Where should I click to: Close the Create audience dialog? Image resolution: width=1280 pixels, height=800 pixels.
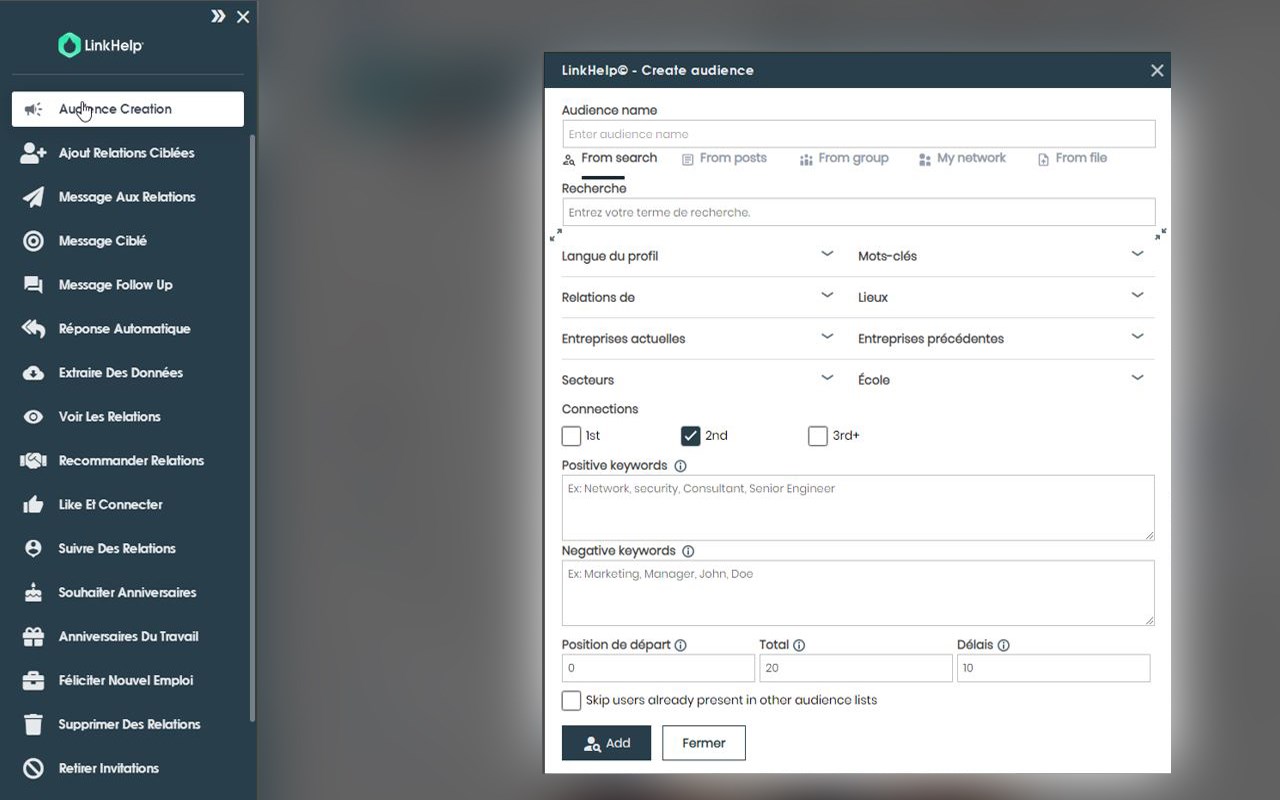[1157, 70]
